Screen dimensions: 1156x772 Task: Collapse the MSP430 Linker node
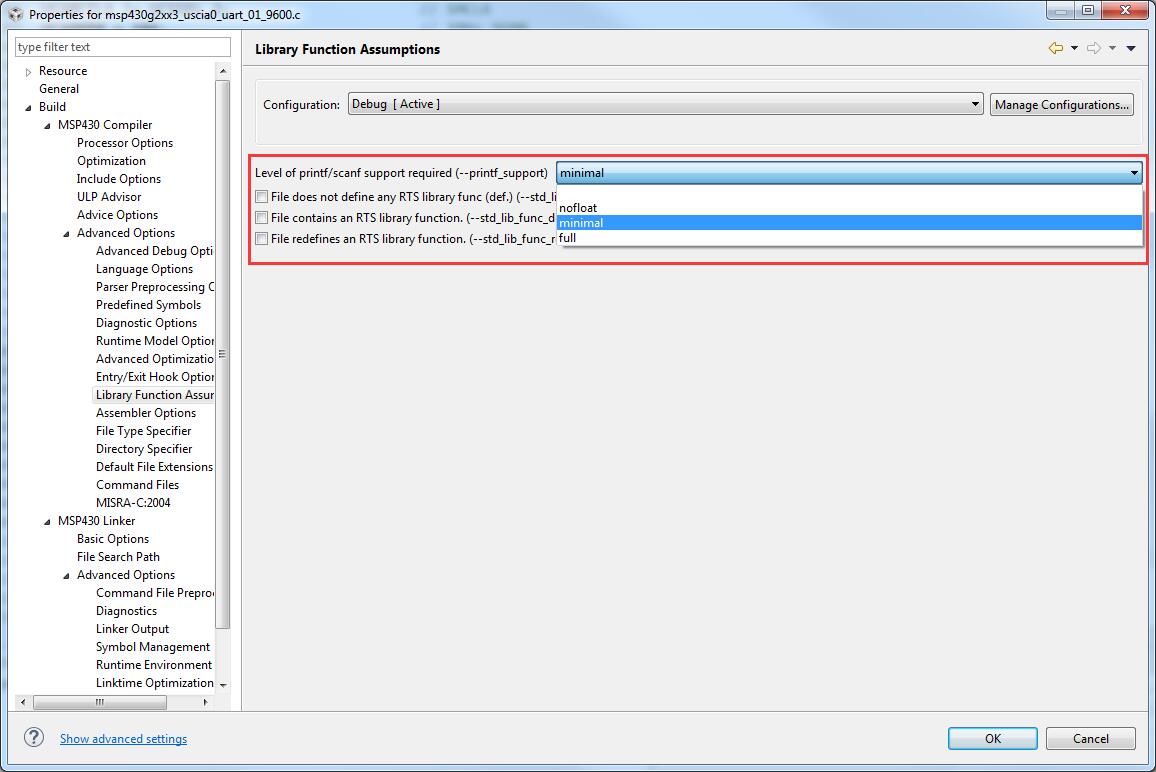coord(47,521)
